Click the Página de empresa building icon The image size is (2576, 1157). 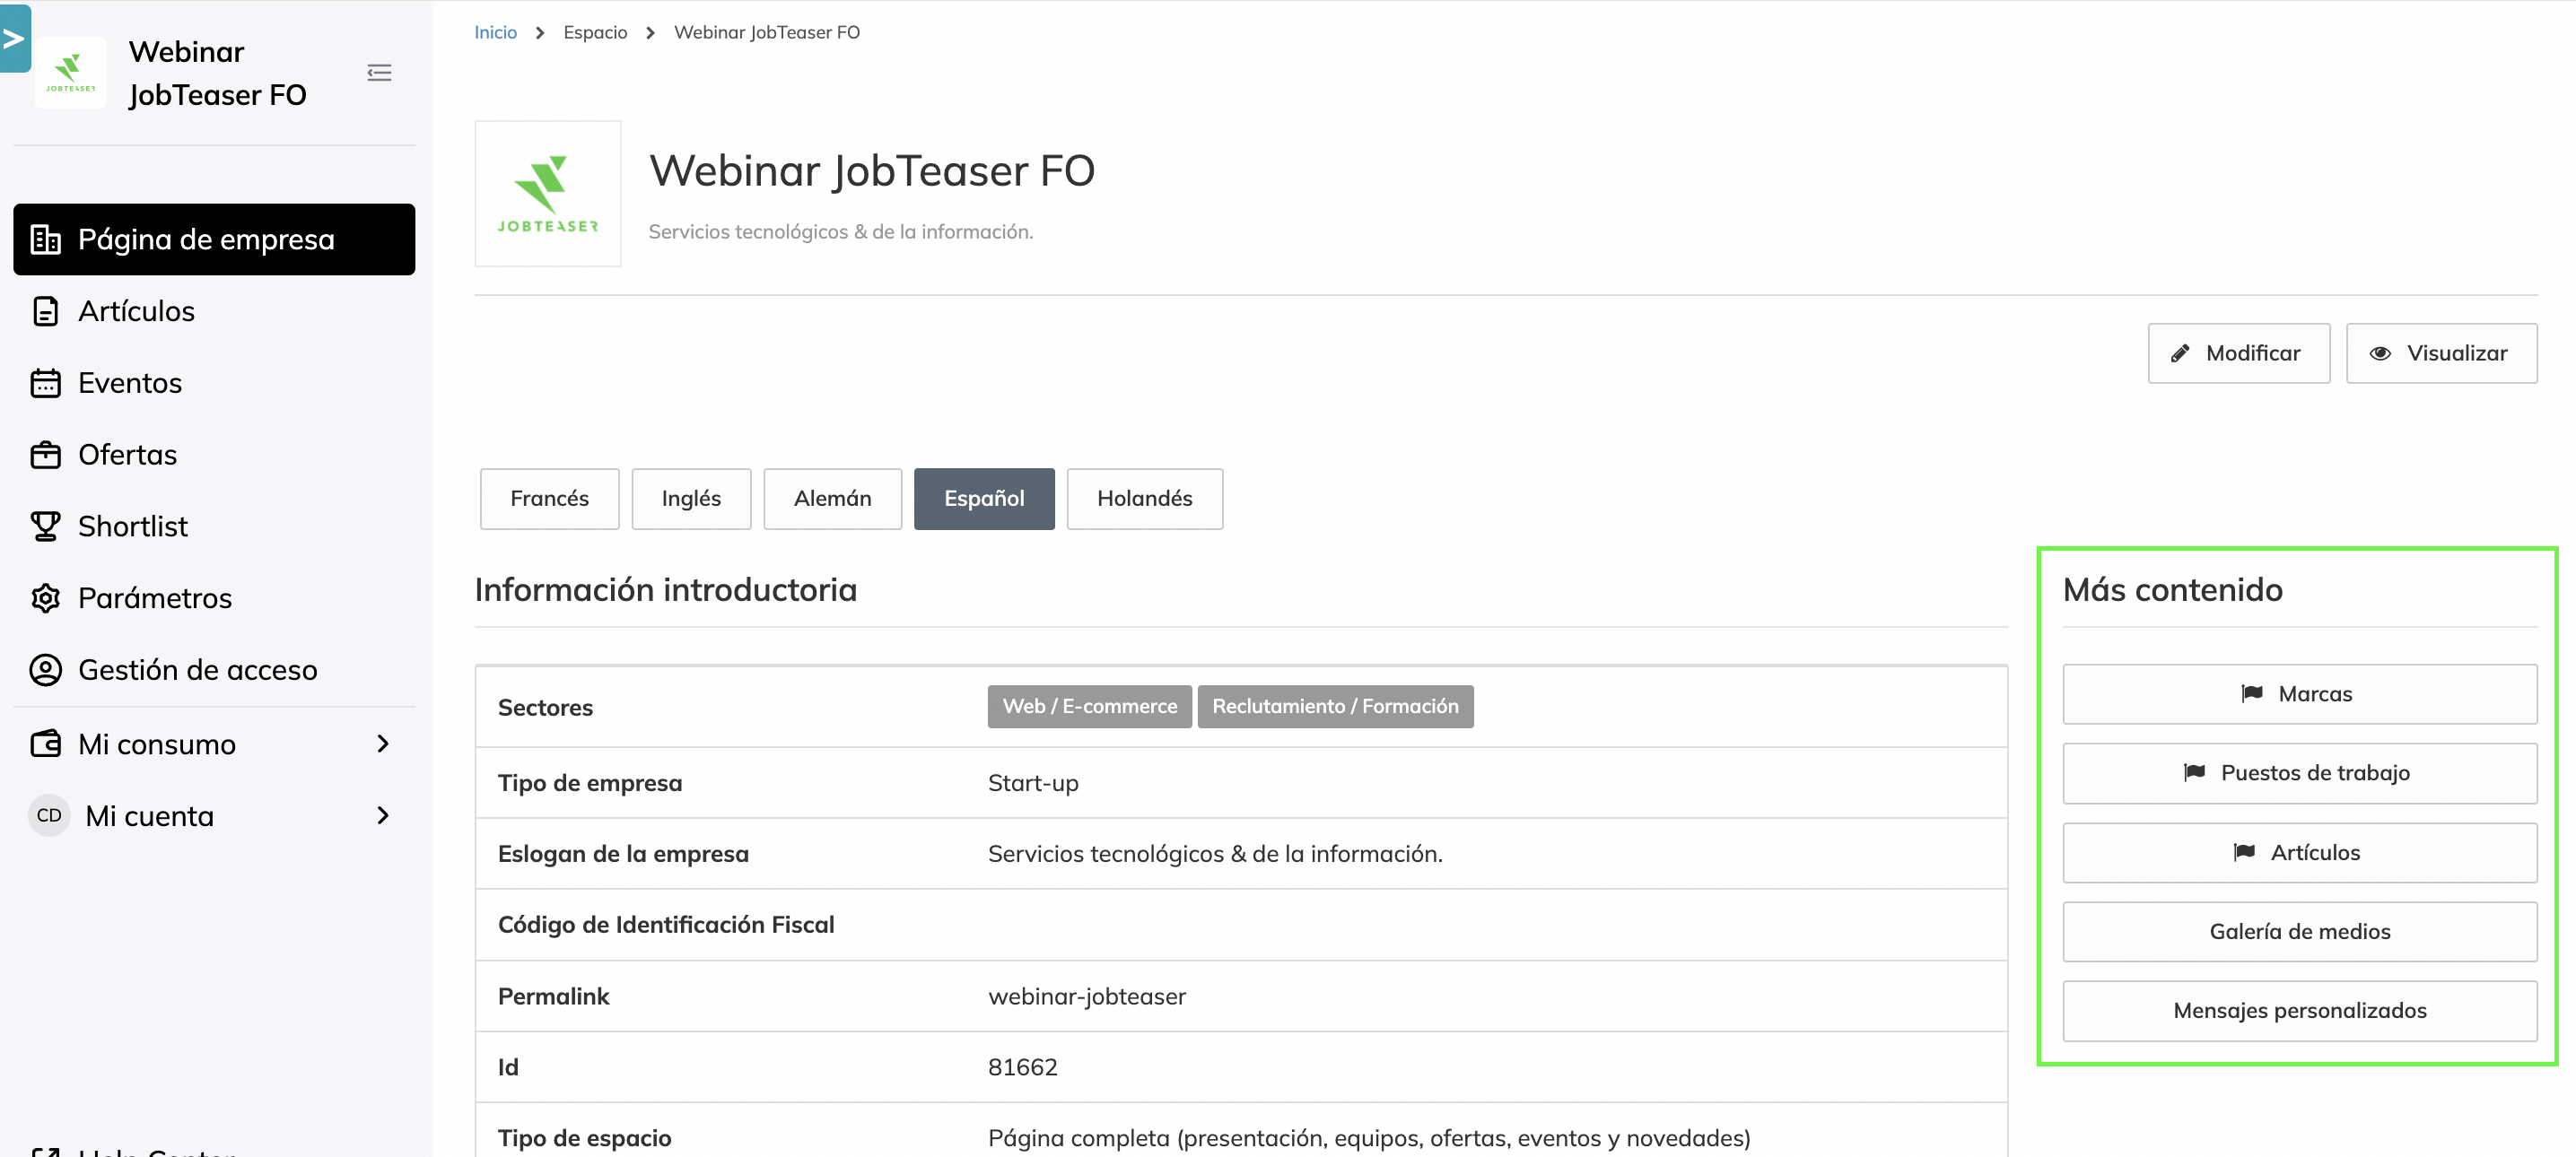click(45, 239)
